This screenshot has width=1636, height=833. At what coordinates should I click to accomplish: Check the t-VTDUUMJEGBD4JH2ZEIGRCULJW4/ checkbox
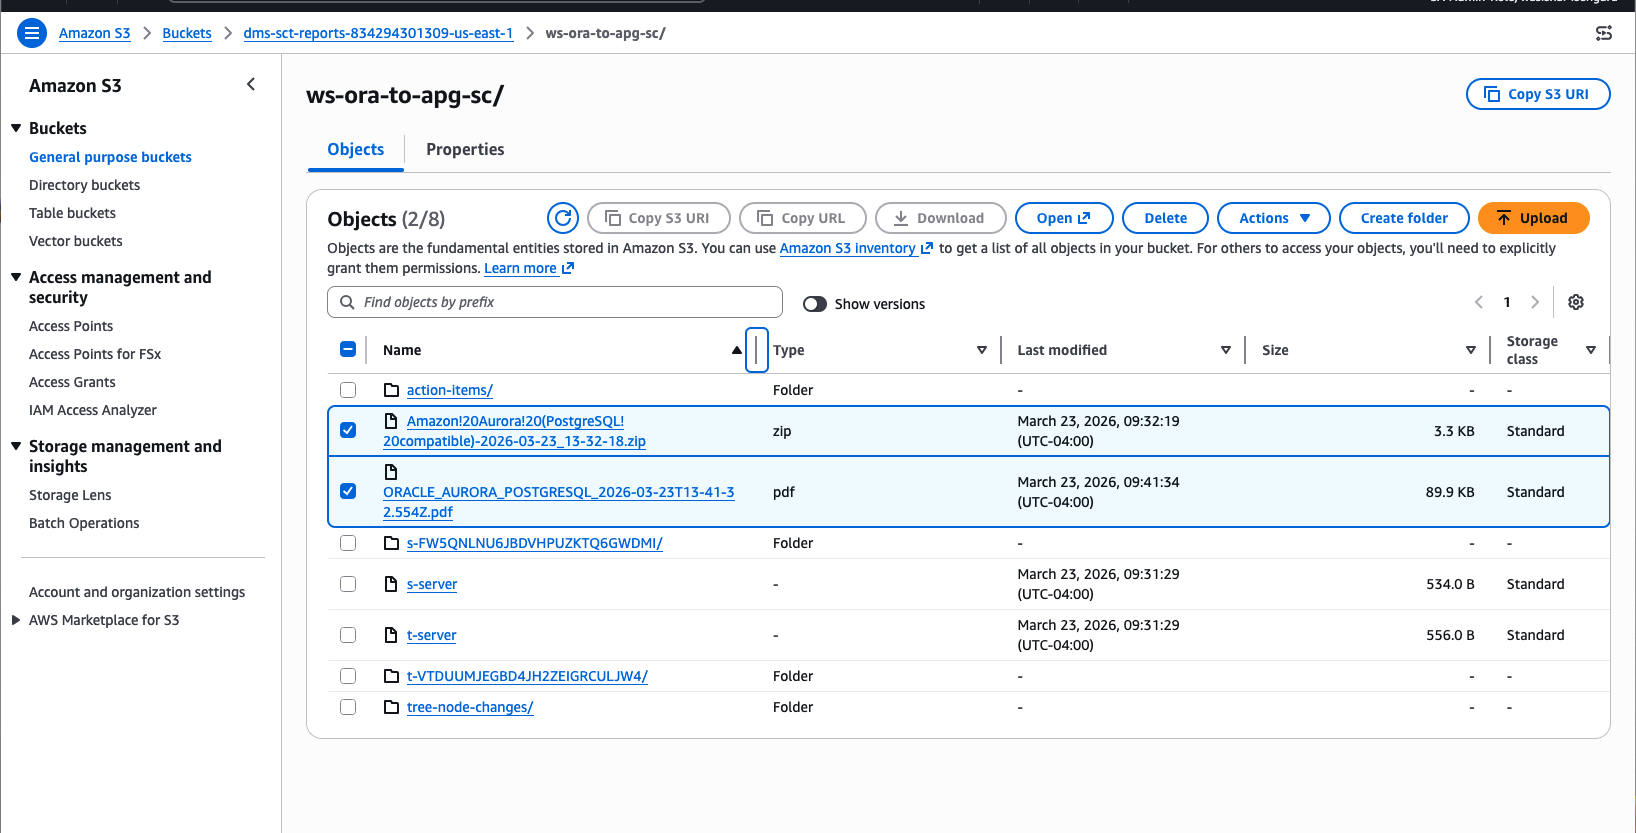pyautogui.click(x=348, y=676)
